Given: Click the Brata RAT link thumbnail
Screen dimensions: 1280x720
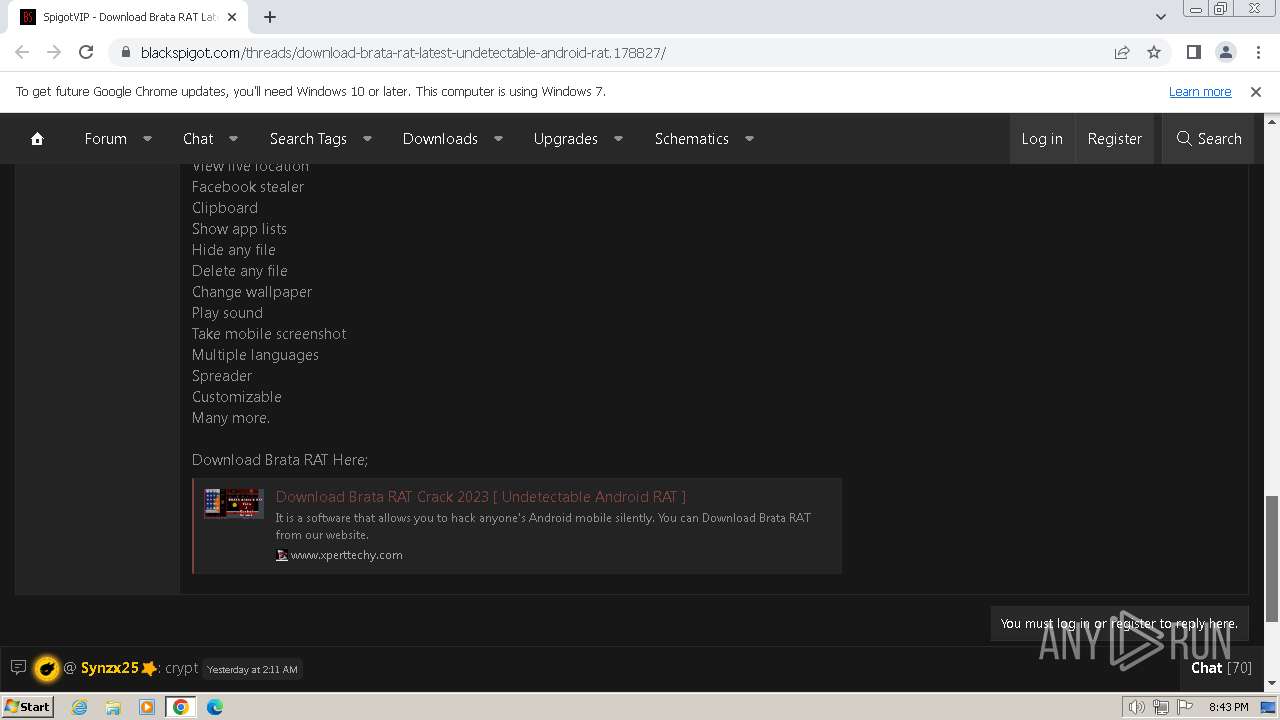Looking at the screenshot, I should (x=234, y=503).
